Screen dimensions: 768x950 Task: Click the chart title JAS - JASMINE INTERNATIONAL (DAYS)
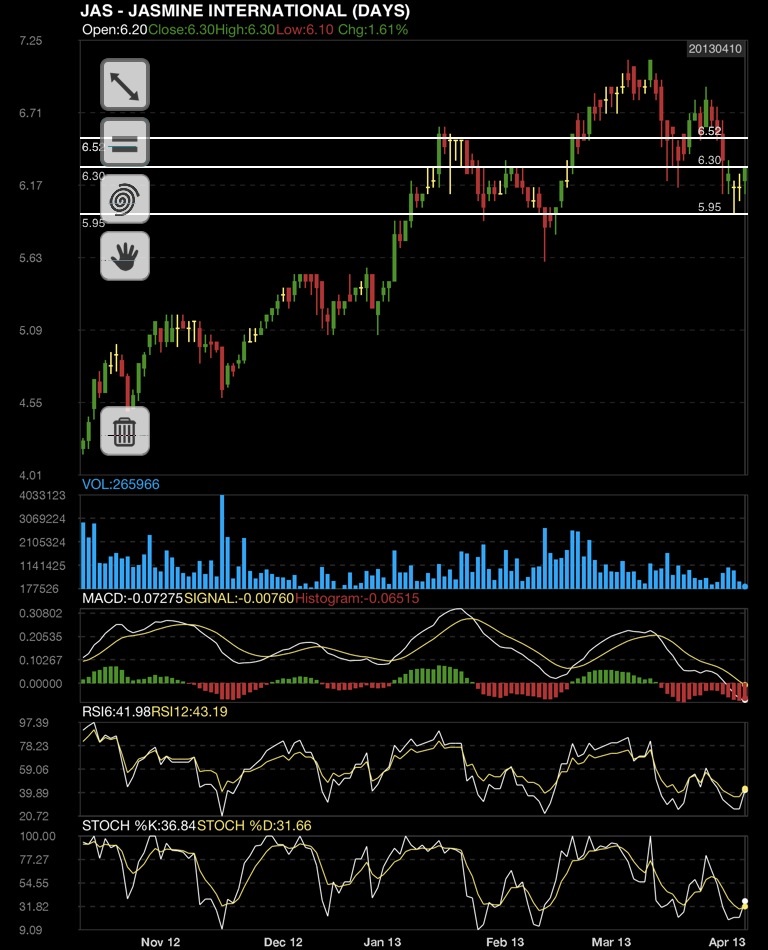coord(245,11)
